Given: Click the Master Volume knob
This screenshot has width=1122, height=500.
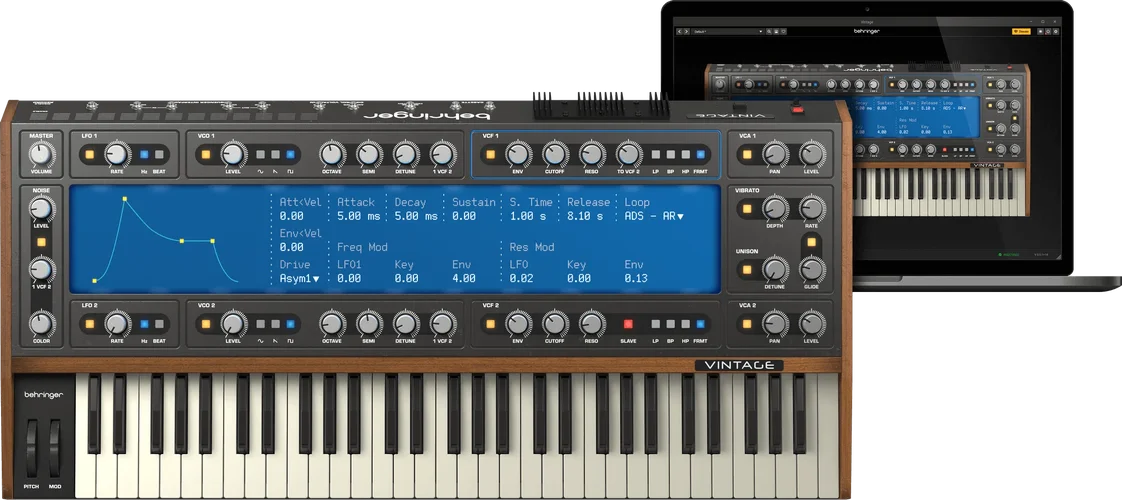Looking at the screenshot, I should point(41,154).
